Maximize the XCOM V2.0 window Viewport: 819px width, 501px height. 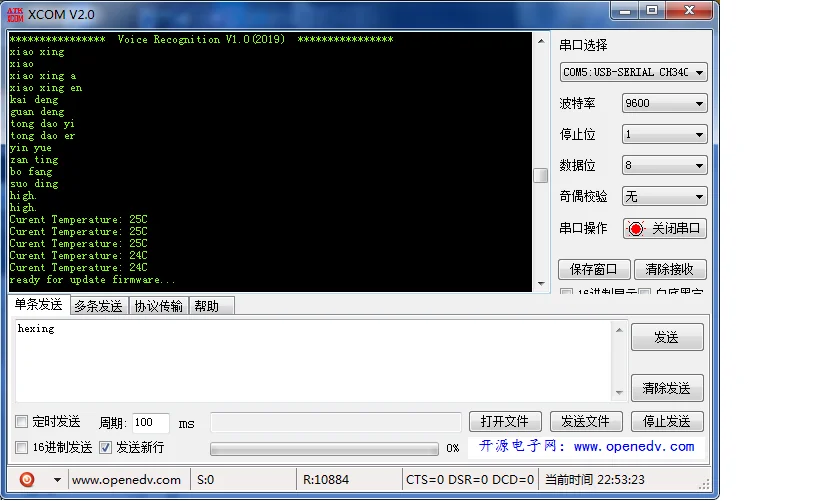click(x=652, y=11)
